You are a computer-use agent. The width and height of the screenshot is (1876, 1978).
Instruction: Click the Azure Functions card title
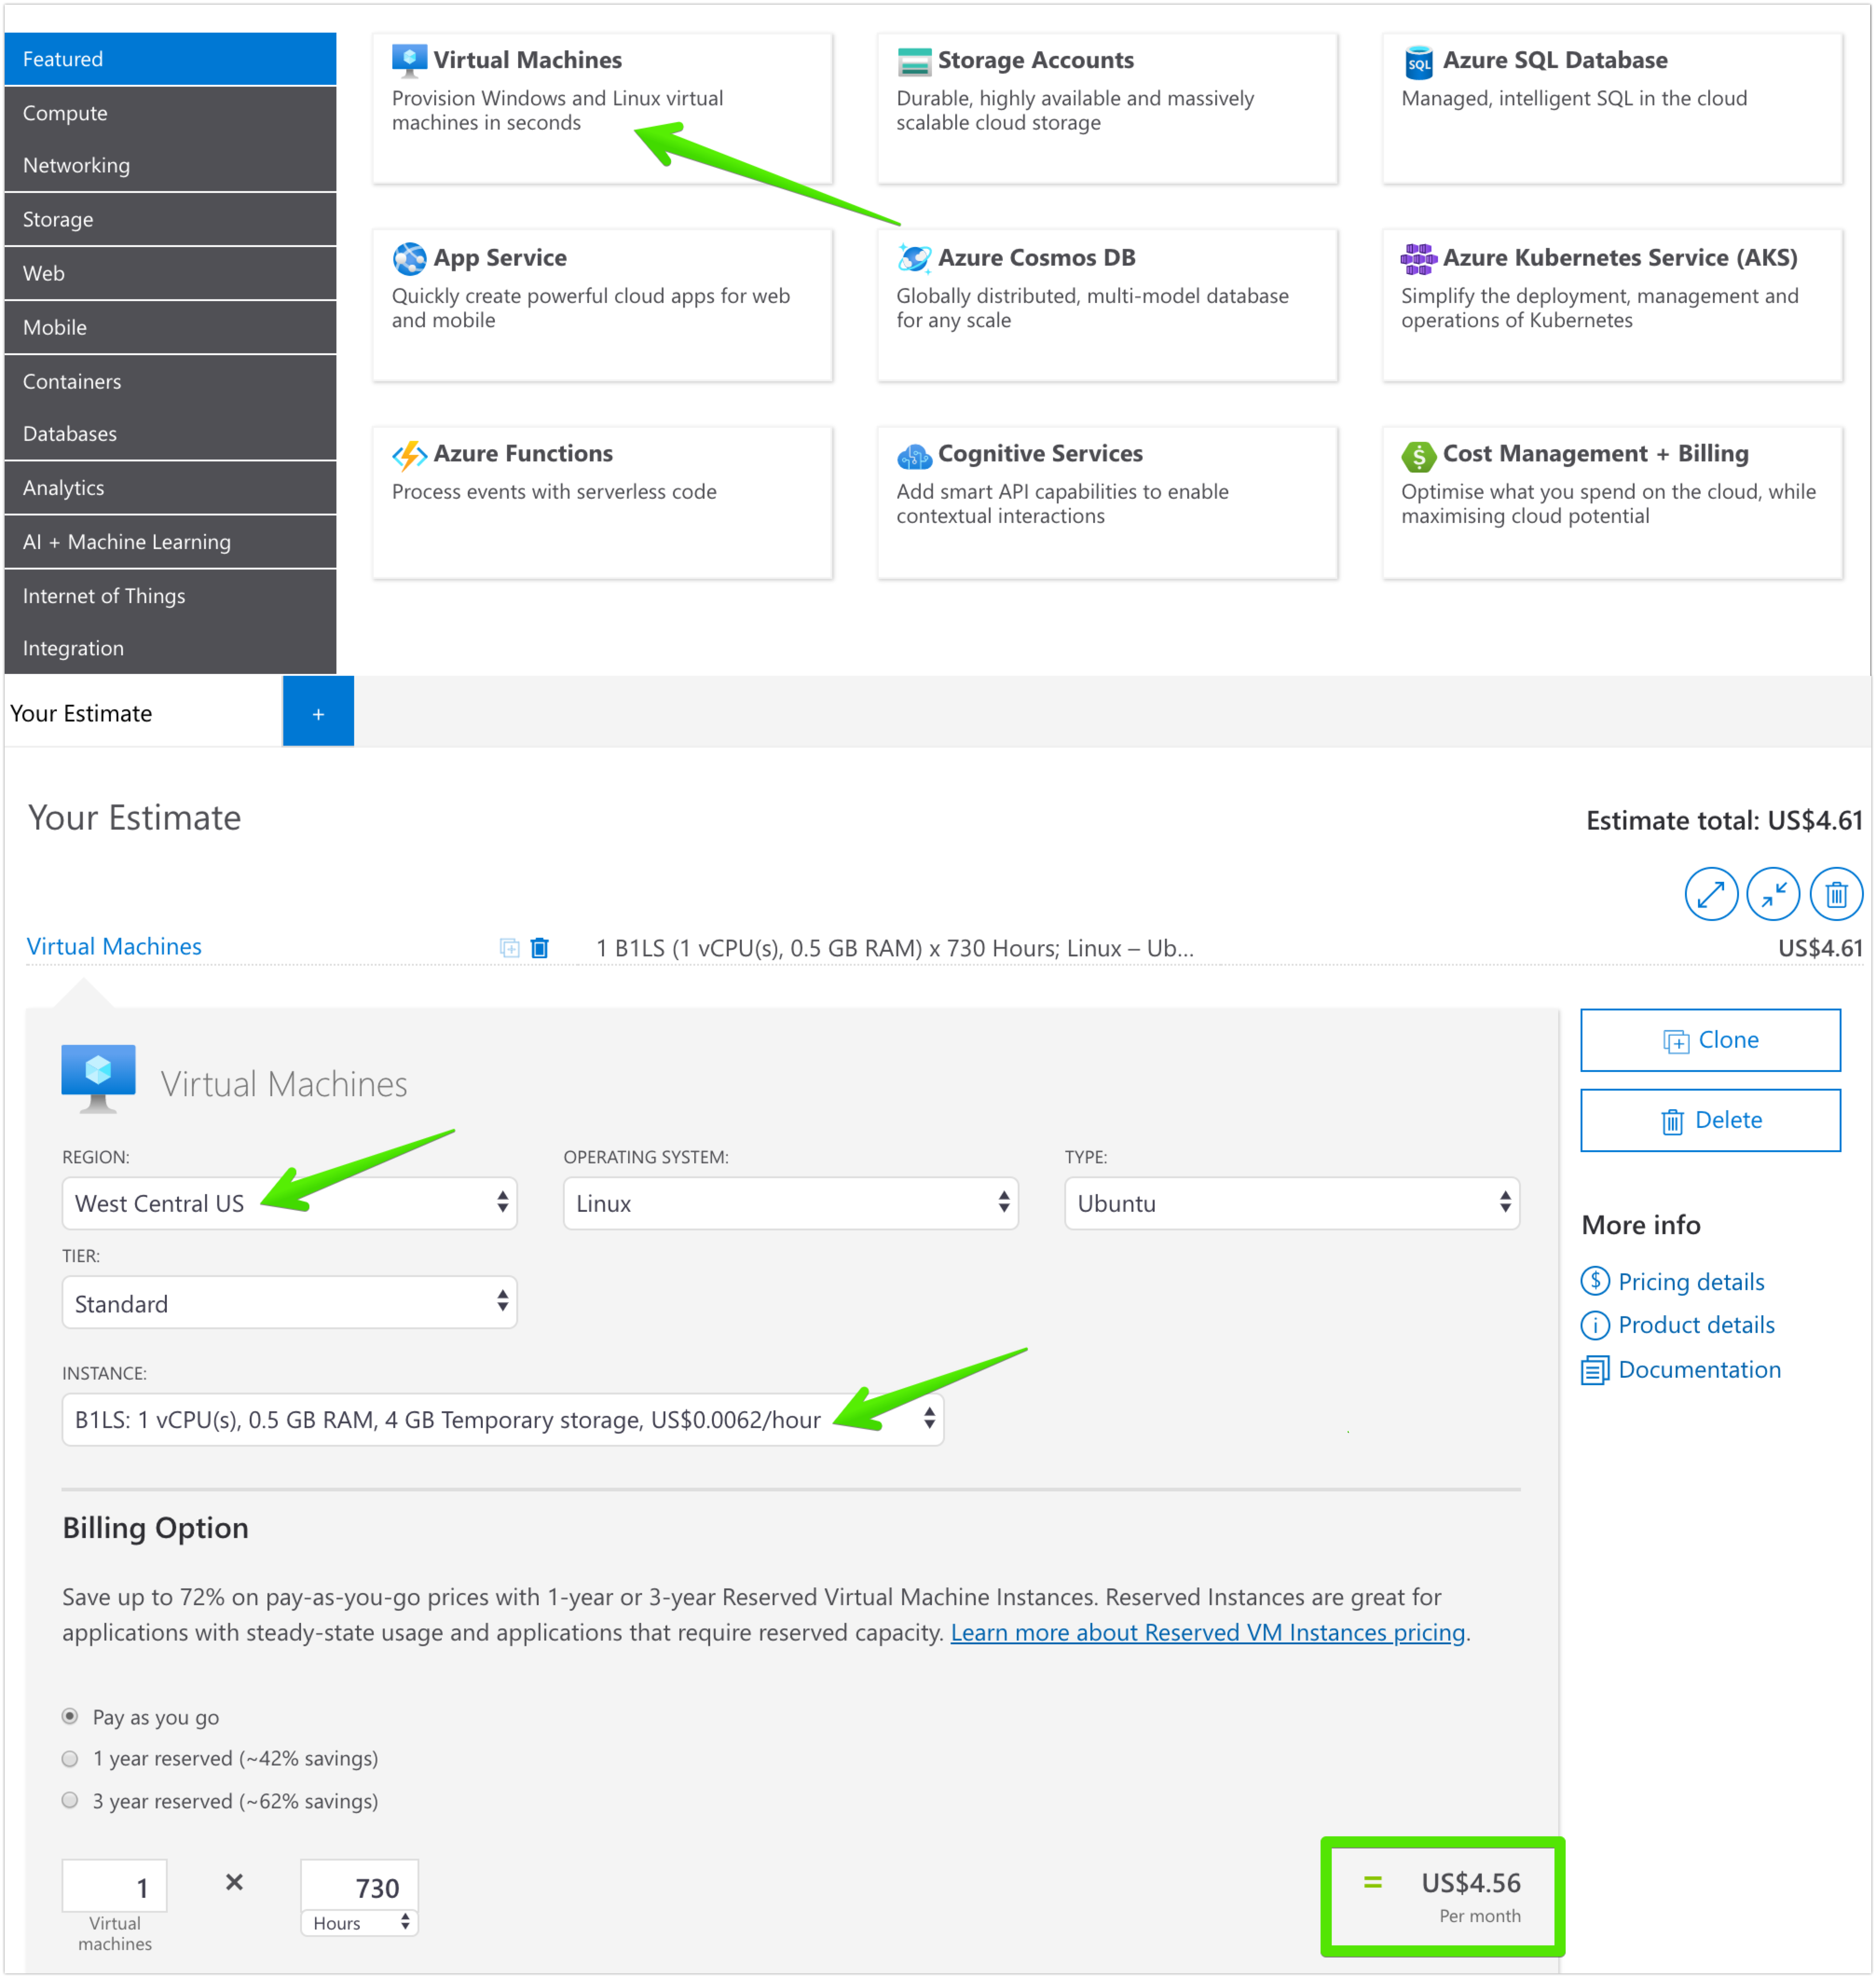tap(523, 453)
